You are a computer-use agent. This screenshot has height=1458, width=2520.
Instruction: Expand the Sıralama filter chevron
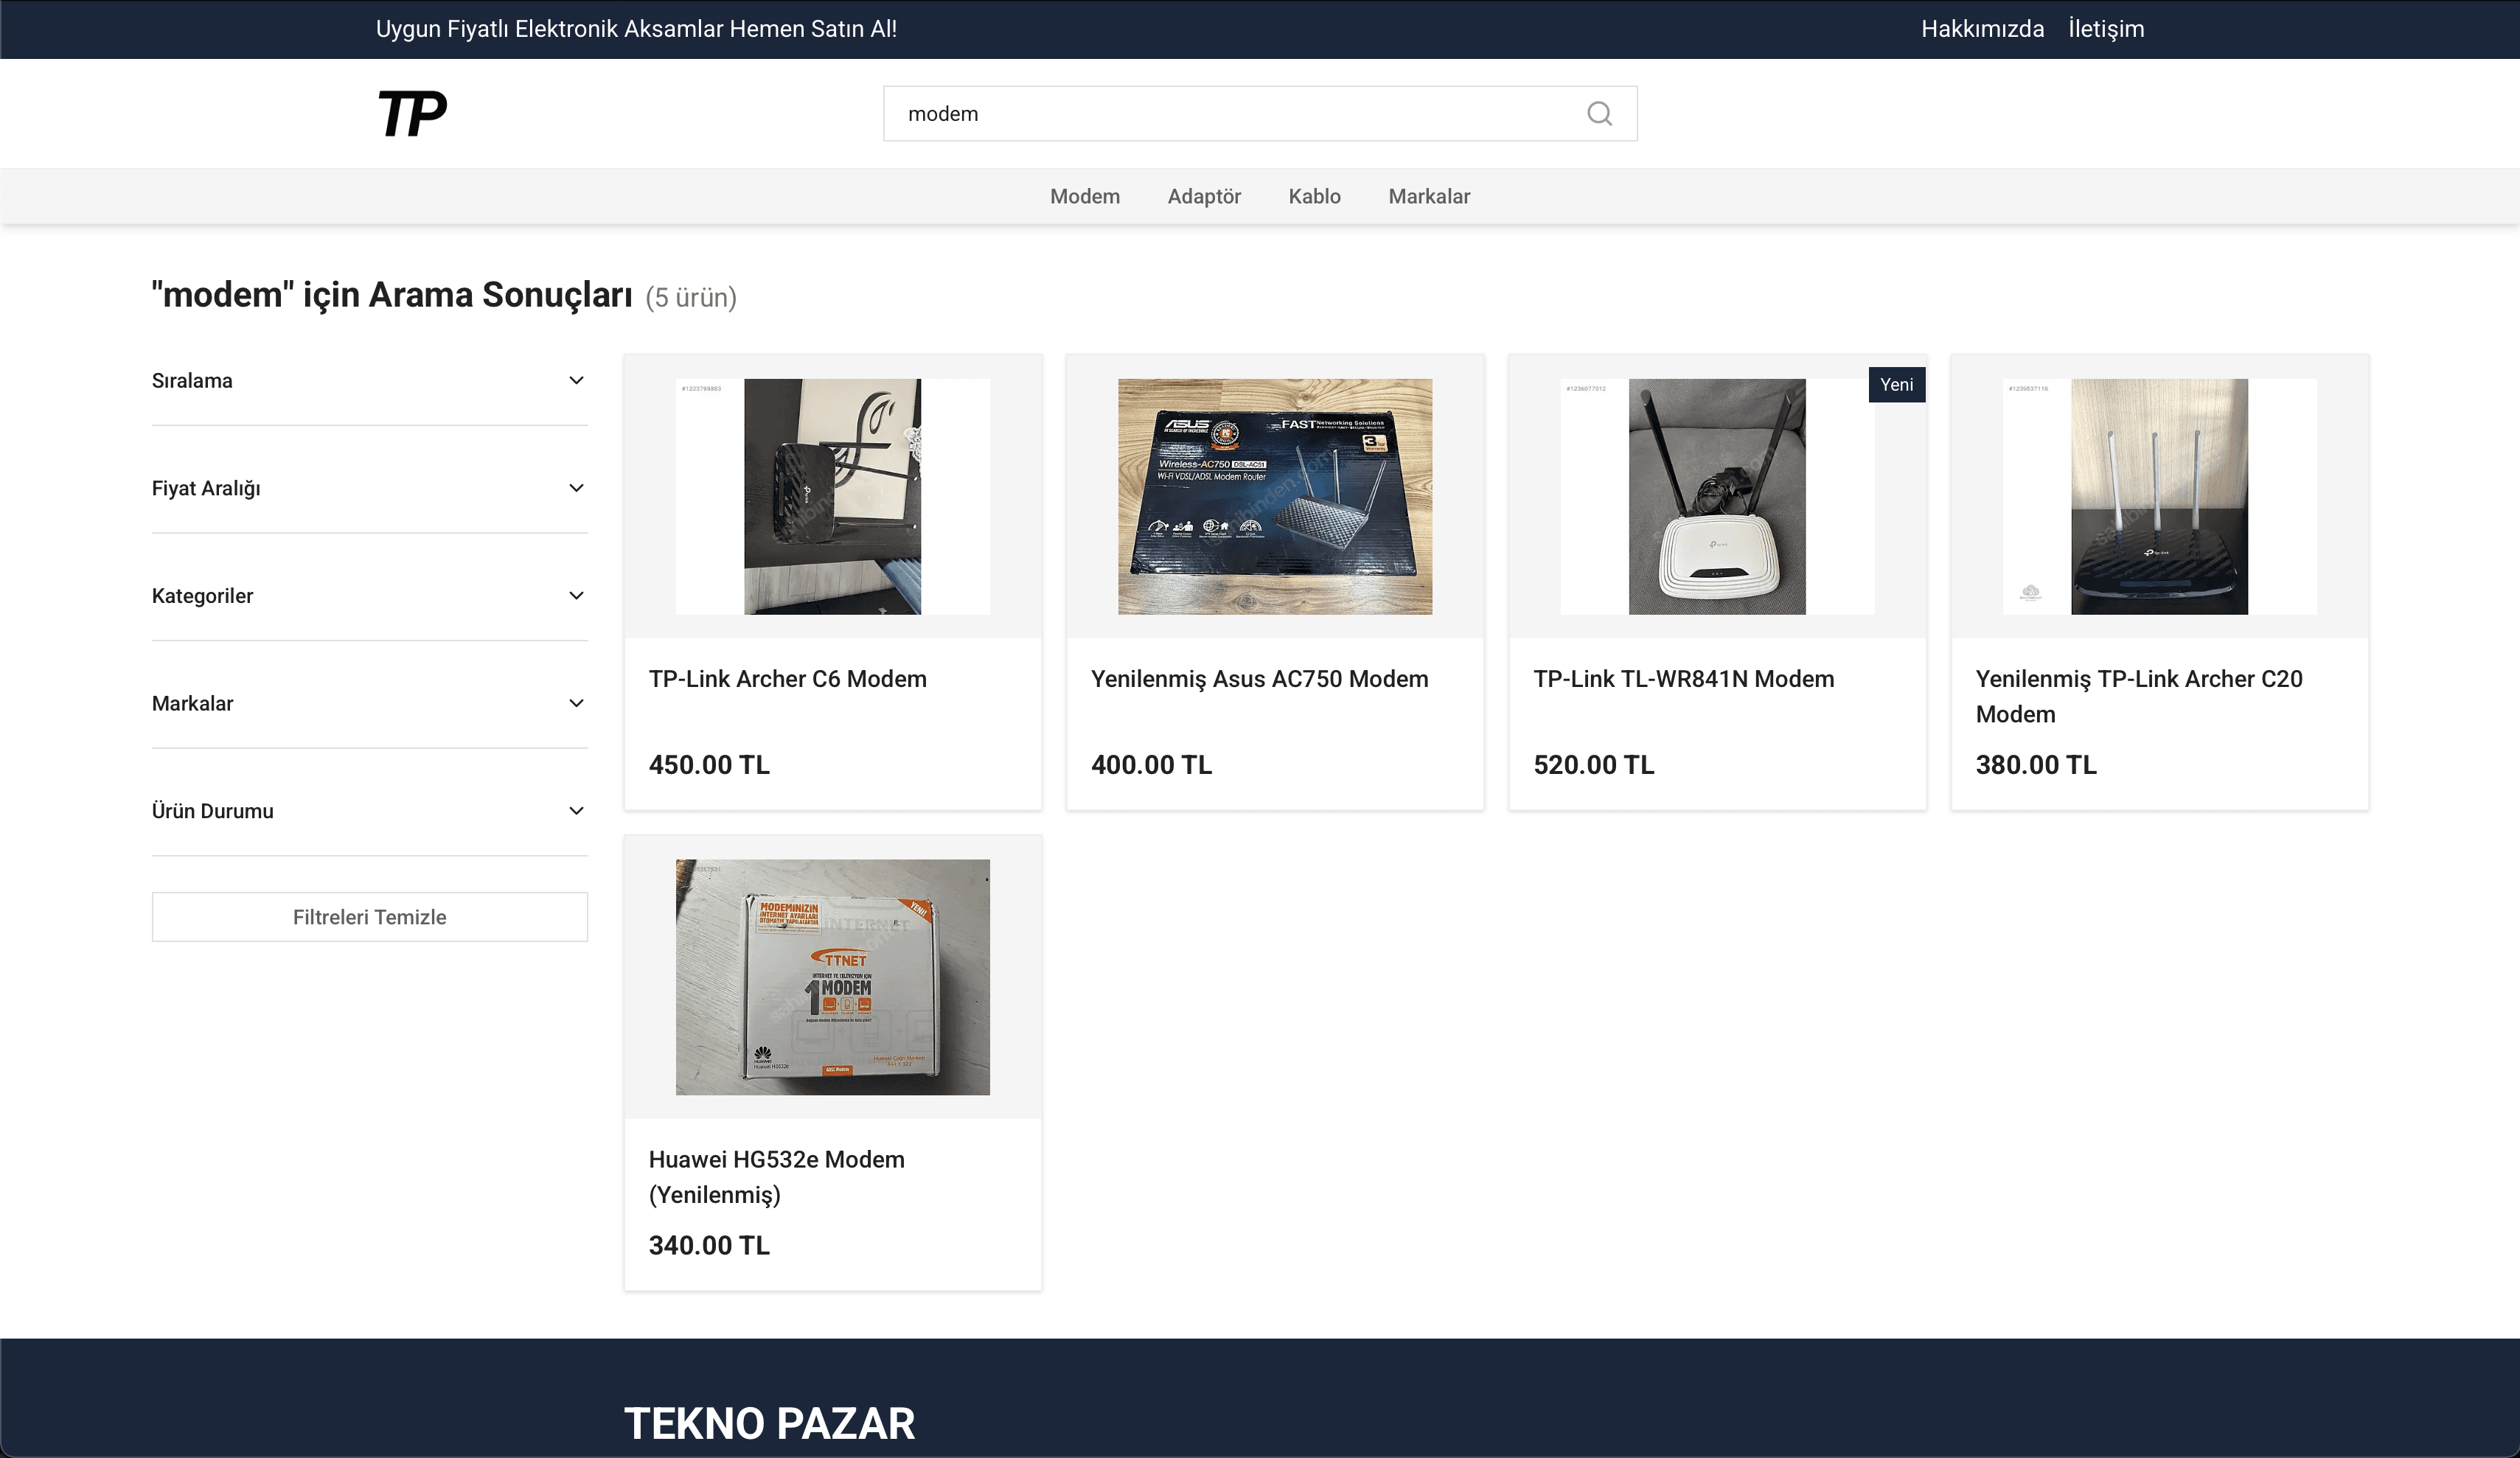576,380
